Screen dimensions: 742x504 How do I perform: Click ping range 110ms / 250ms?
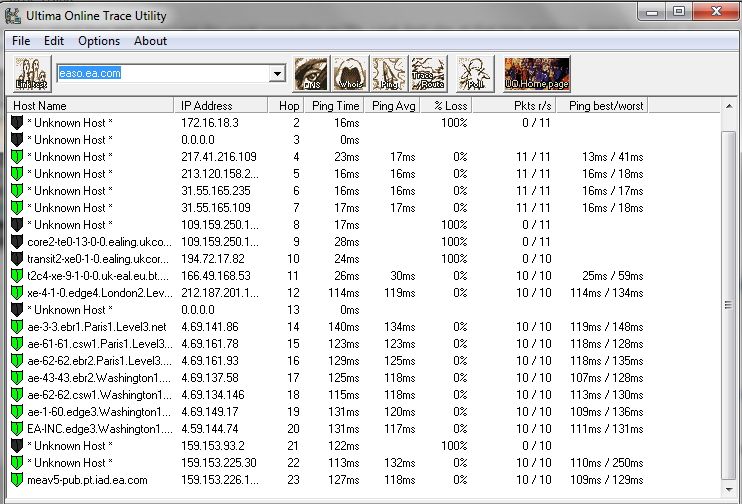click(x=607, y=463)
